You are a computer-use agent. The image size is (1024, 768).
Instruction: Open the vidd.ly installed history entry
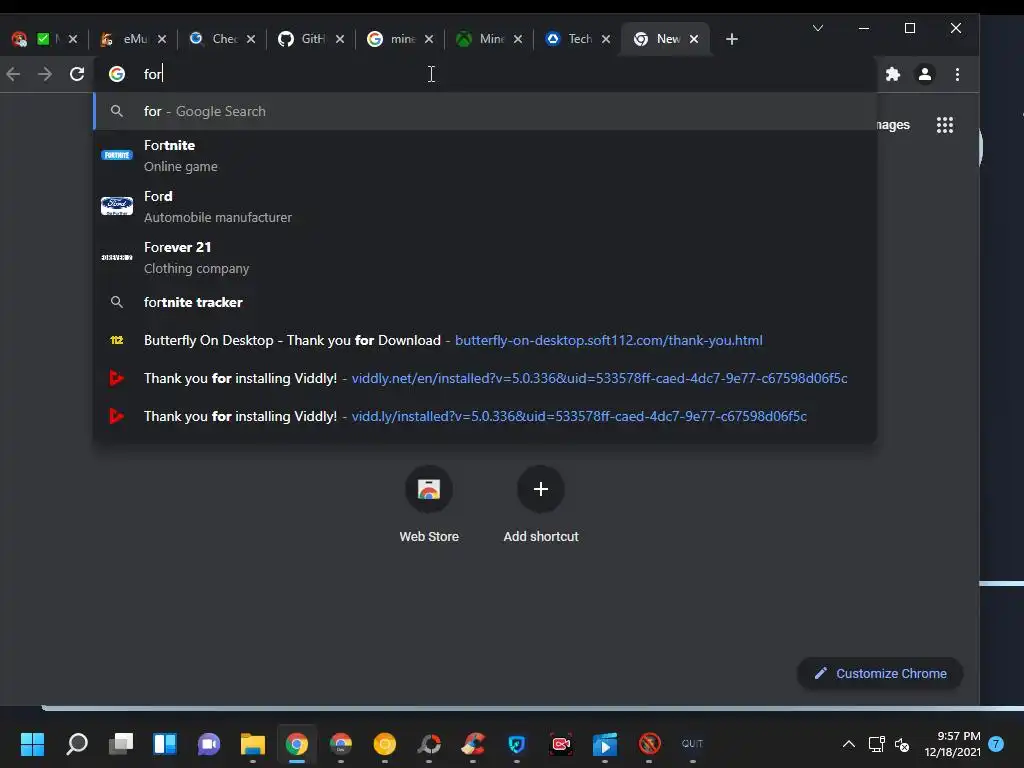[485, 416]
